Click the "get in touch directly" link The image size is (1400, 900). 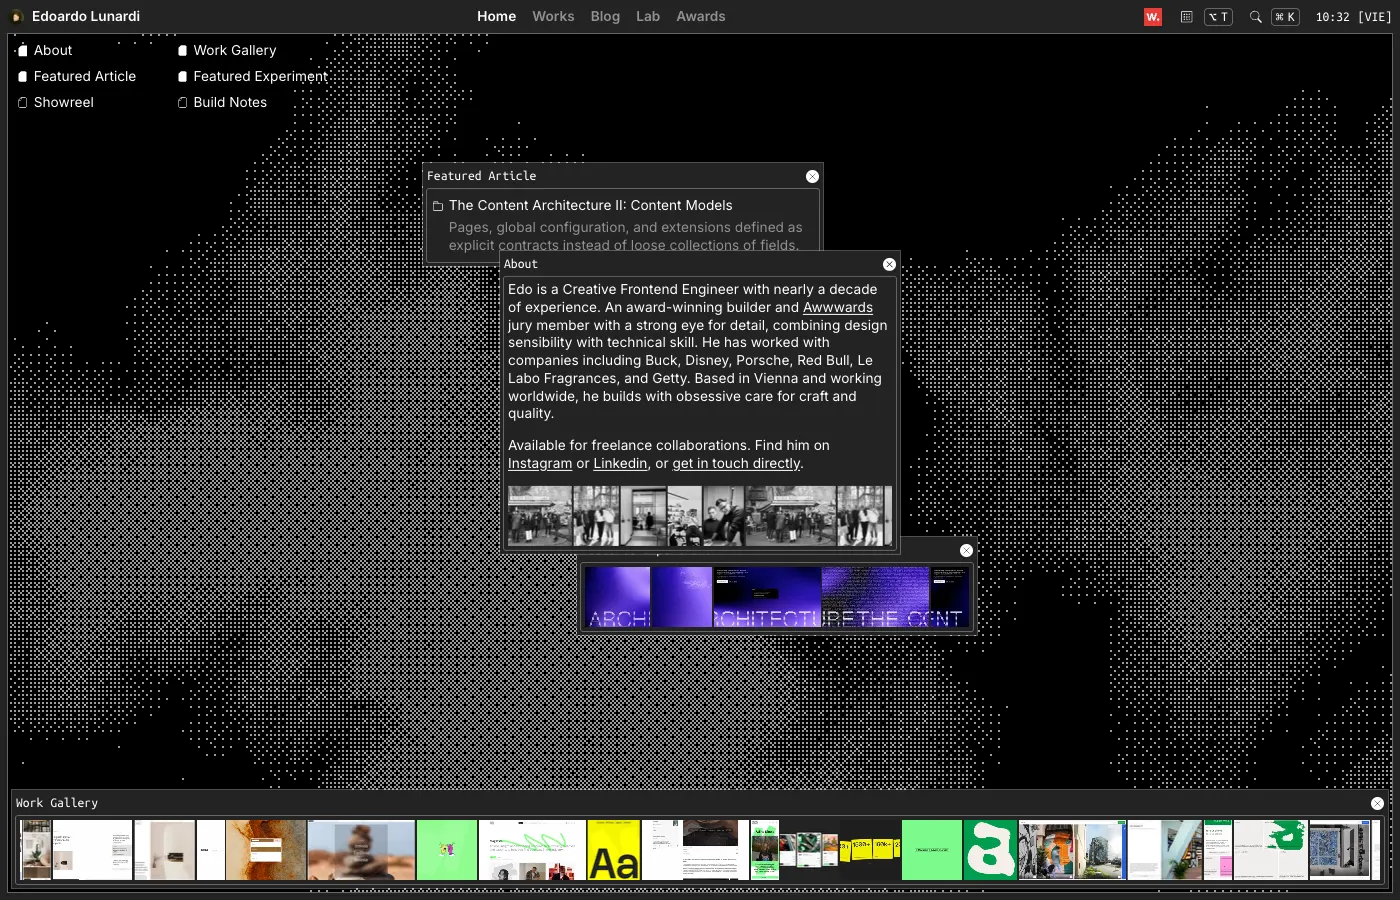tap(736, 464)
